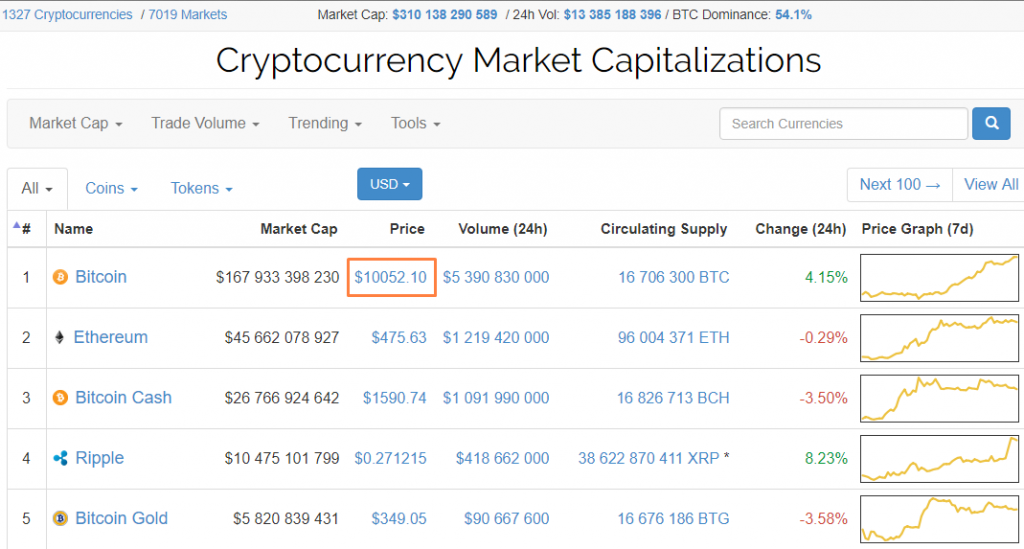Click the Bitcoin coin logo icon

60,277
